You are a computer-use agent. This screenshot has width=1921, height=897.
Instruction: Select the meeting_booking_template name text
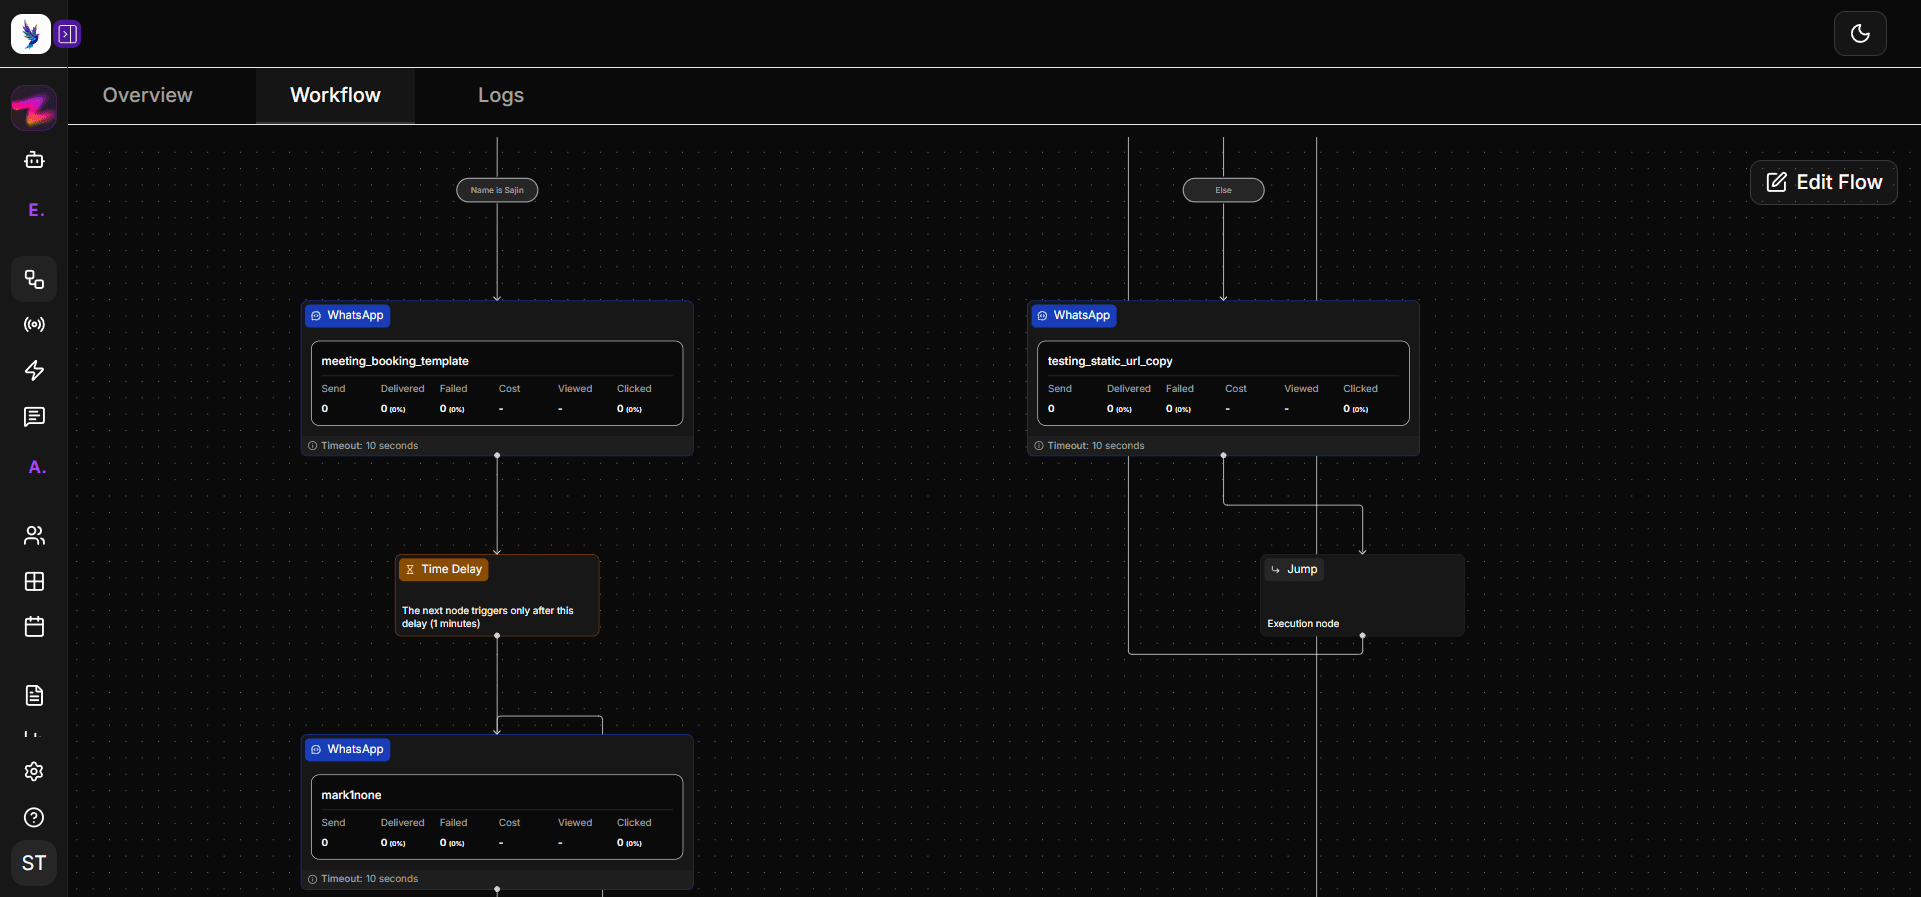(x=395, y=361)
